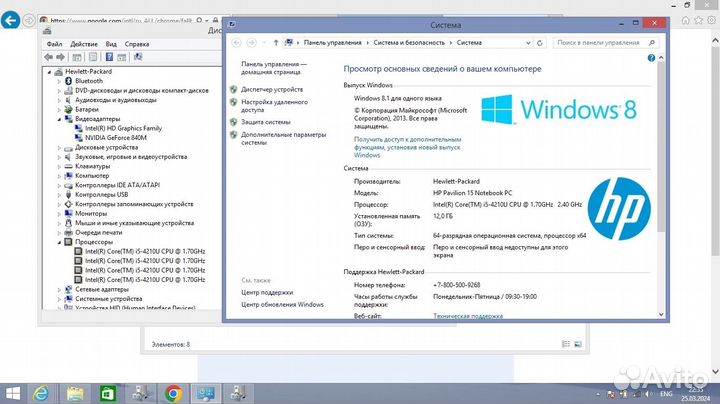Click the System window vertical scrollbar
The image size is (720, 404).
[661, 147]
